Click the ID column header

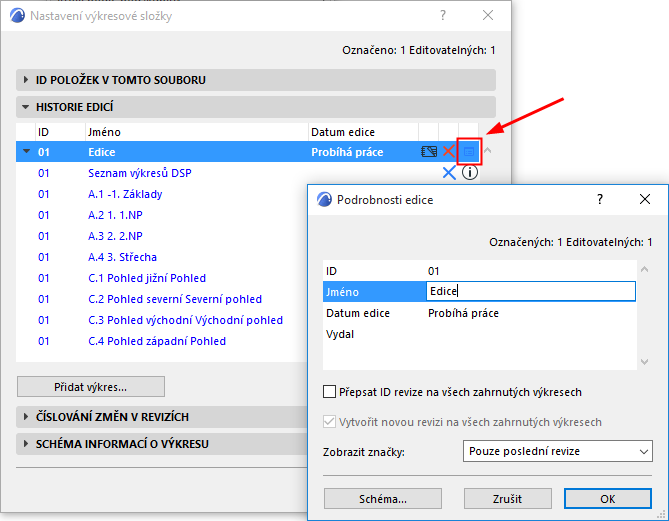click(x=60, y=132)
